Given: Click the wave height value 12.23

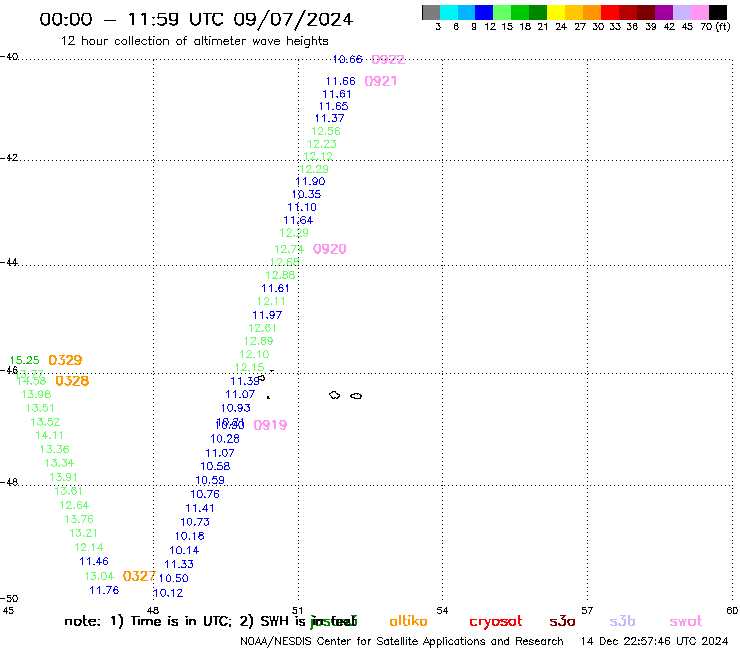Looking at the screenshot, I should tap(322, 144).
